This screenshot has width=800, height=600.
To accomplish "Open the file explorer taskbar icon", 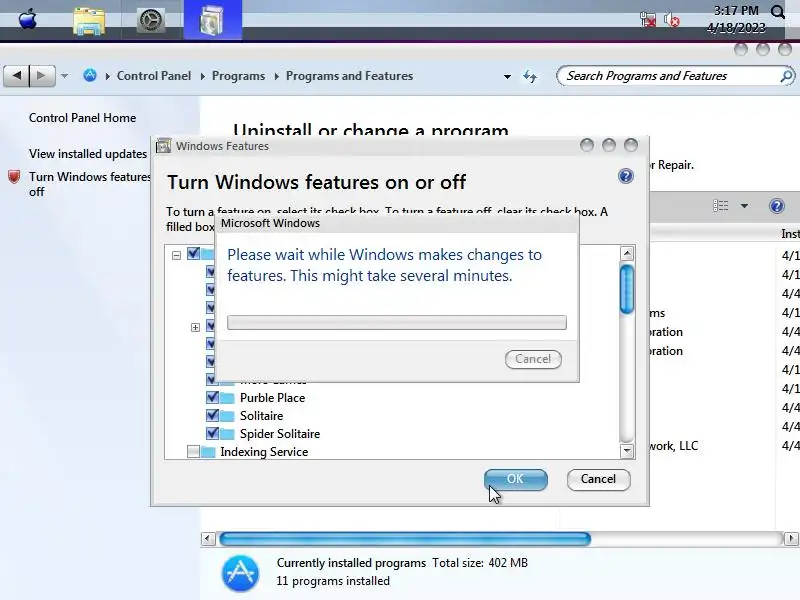I will point(89,21).
